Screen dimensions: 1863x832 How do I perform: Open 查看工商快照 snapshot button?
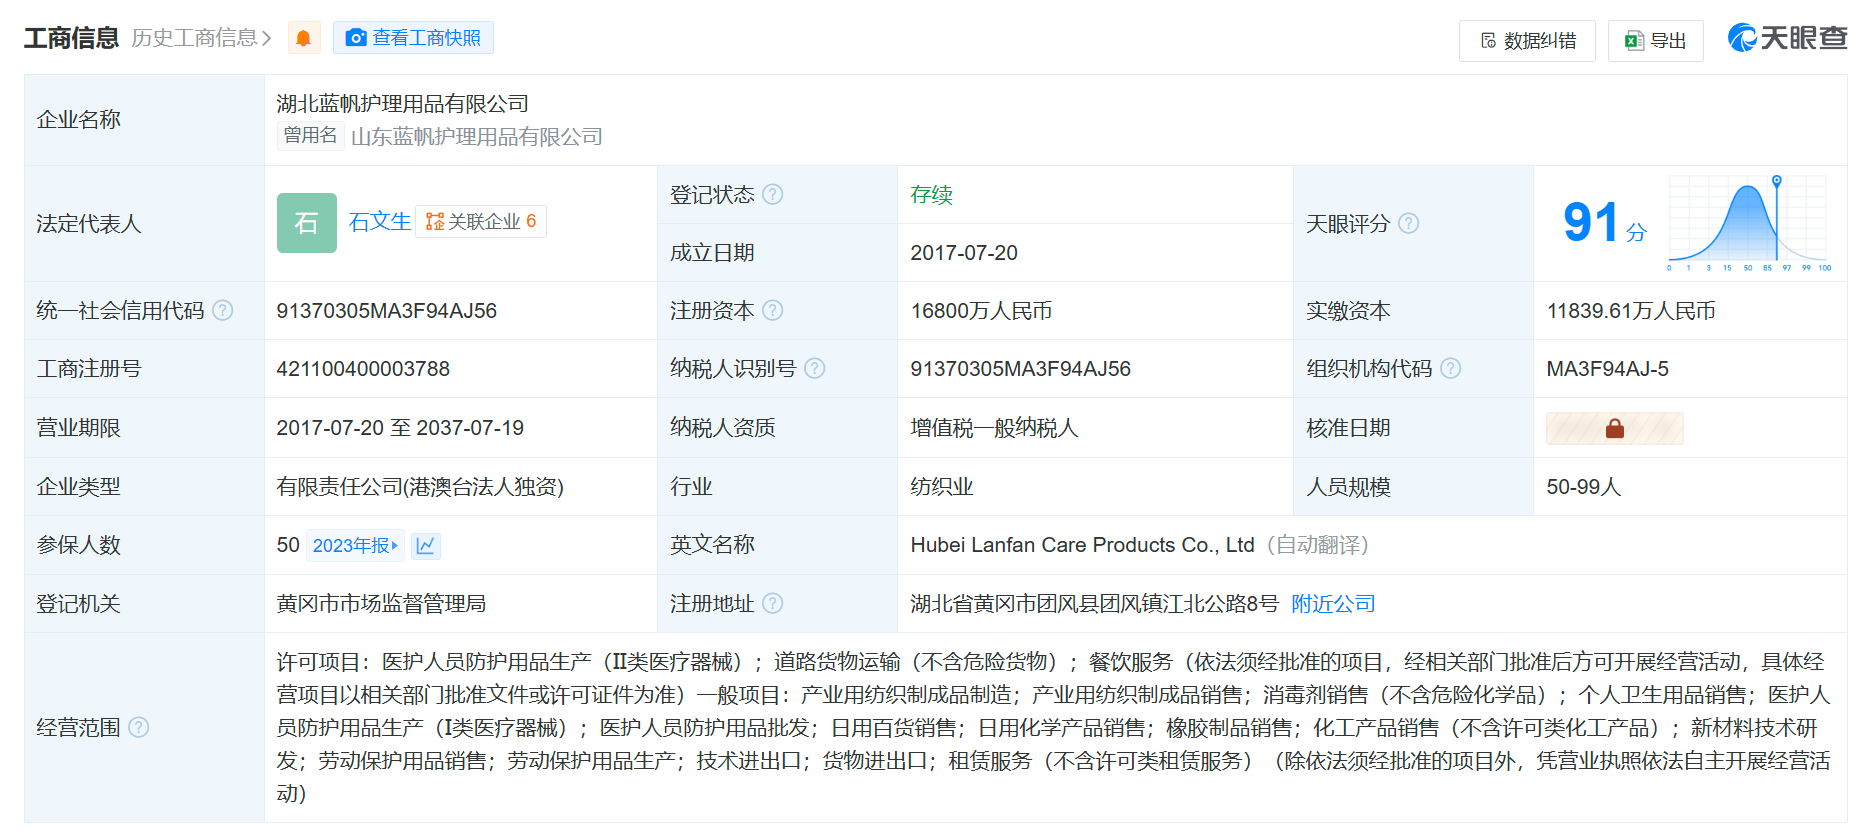(413, 38)
